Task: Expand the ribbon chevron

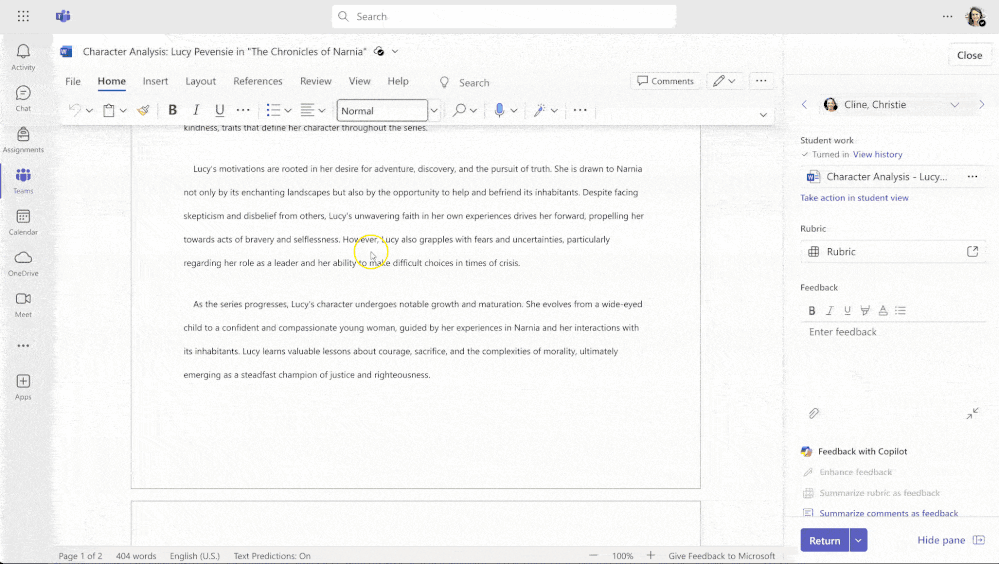Action: coord(763,115)
